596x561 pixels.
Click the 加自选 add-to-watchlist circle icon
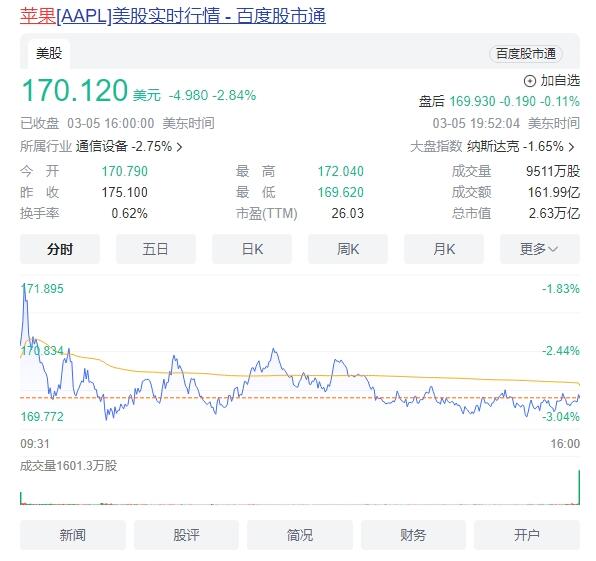point(529,81)
